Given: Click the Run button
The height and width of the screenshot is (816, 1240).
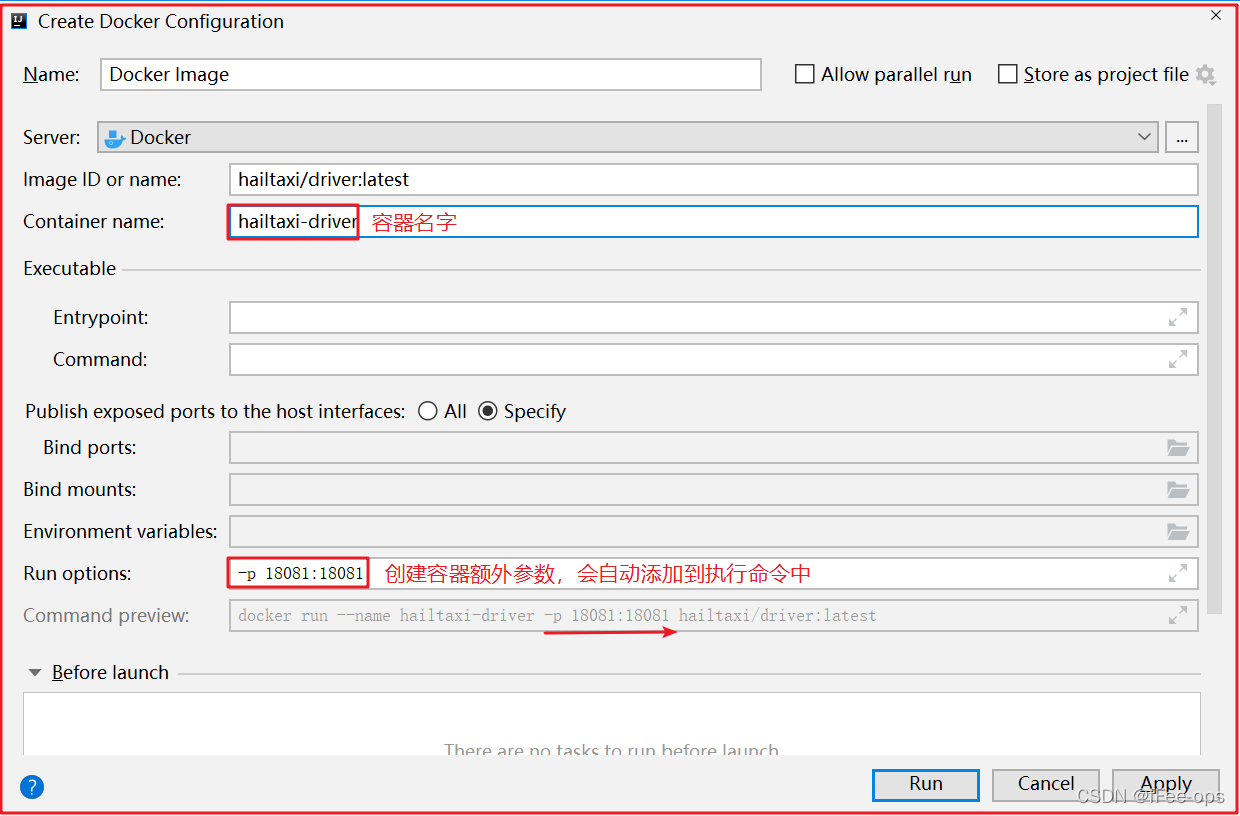Looking at the screenshot, I should (x=926, y=784).
